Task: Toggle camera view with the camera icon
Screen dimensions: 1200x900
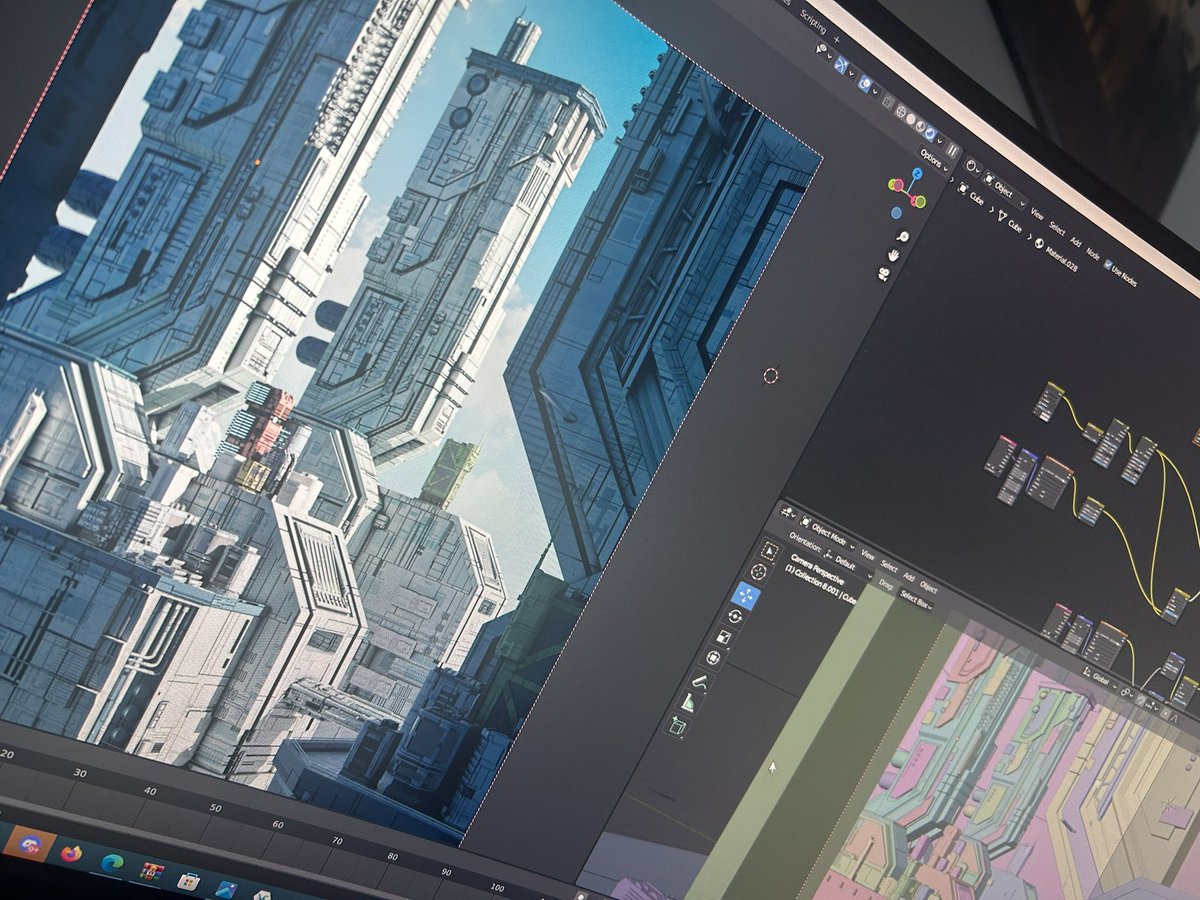Action: (x=883, y=274)
